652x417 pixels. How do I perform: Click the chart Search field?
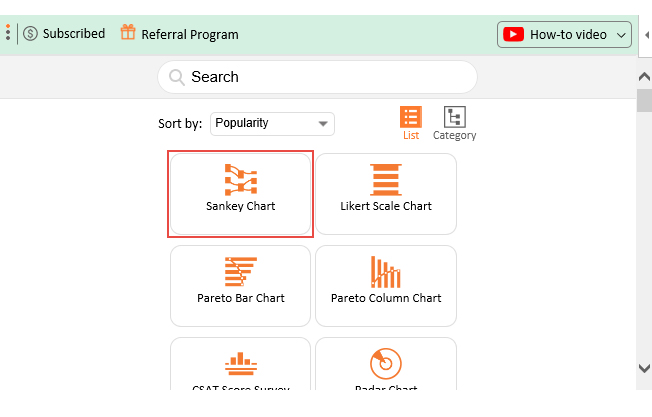(317, 77)
